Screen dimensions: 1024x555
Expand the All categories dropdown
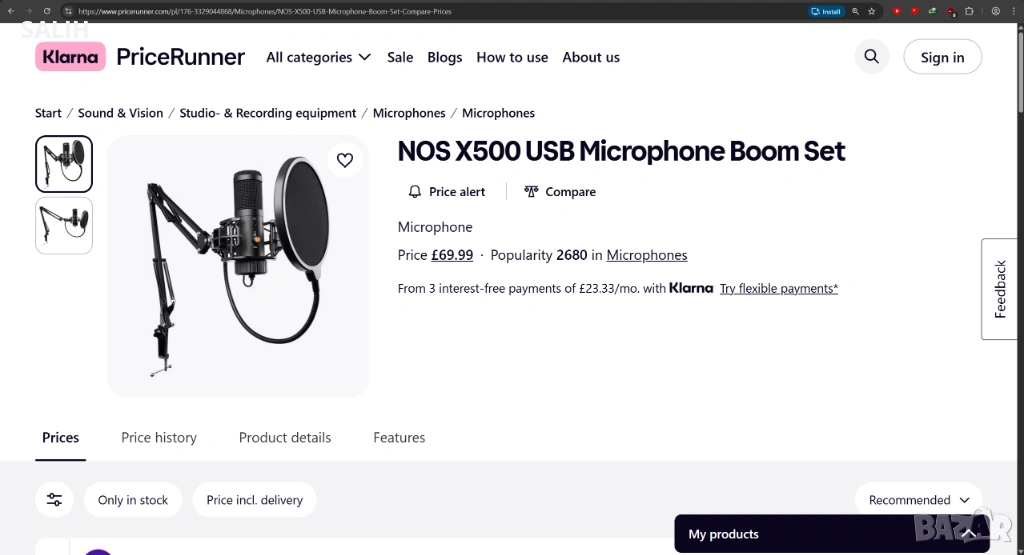(318, 57)
